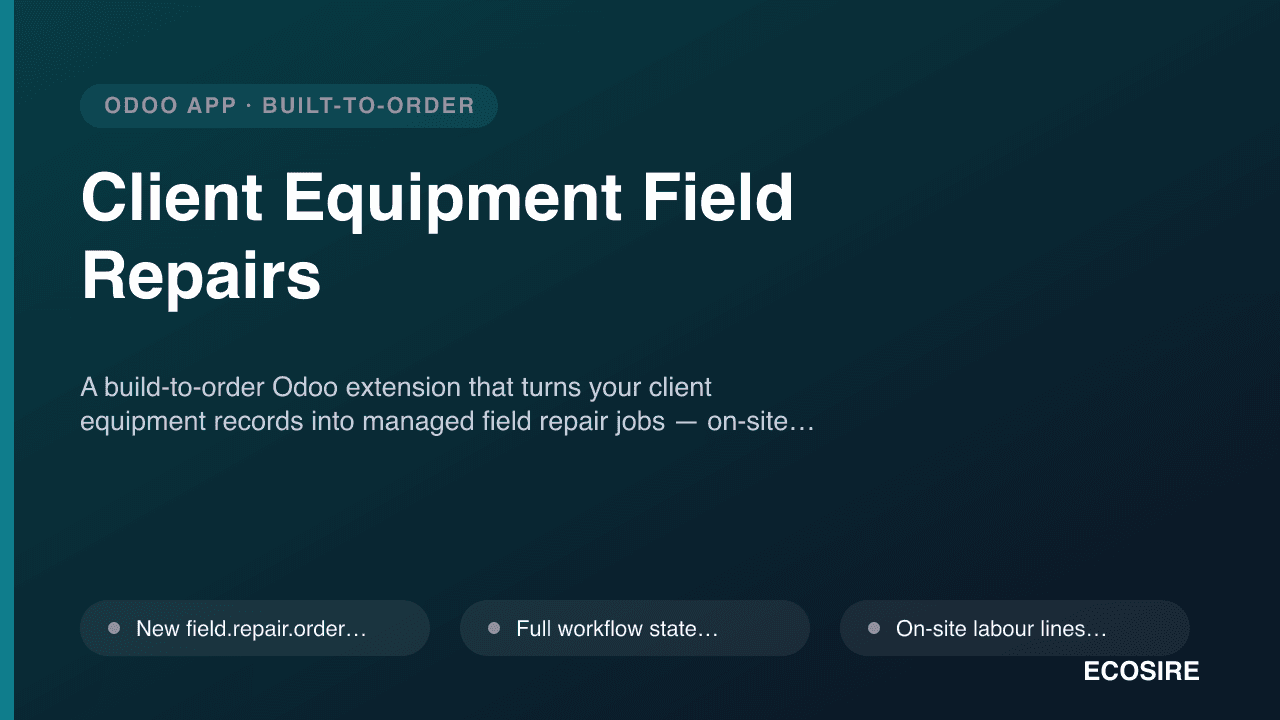Click the ODOO APP · BUILT-TO-ORDER badge

pos(289,106)
